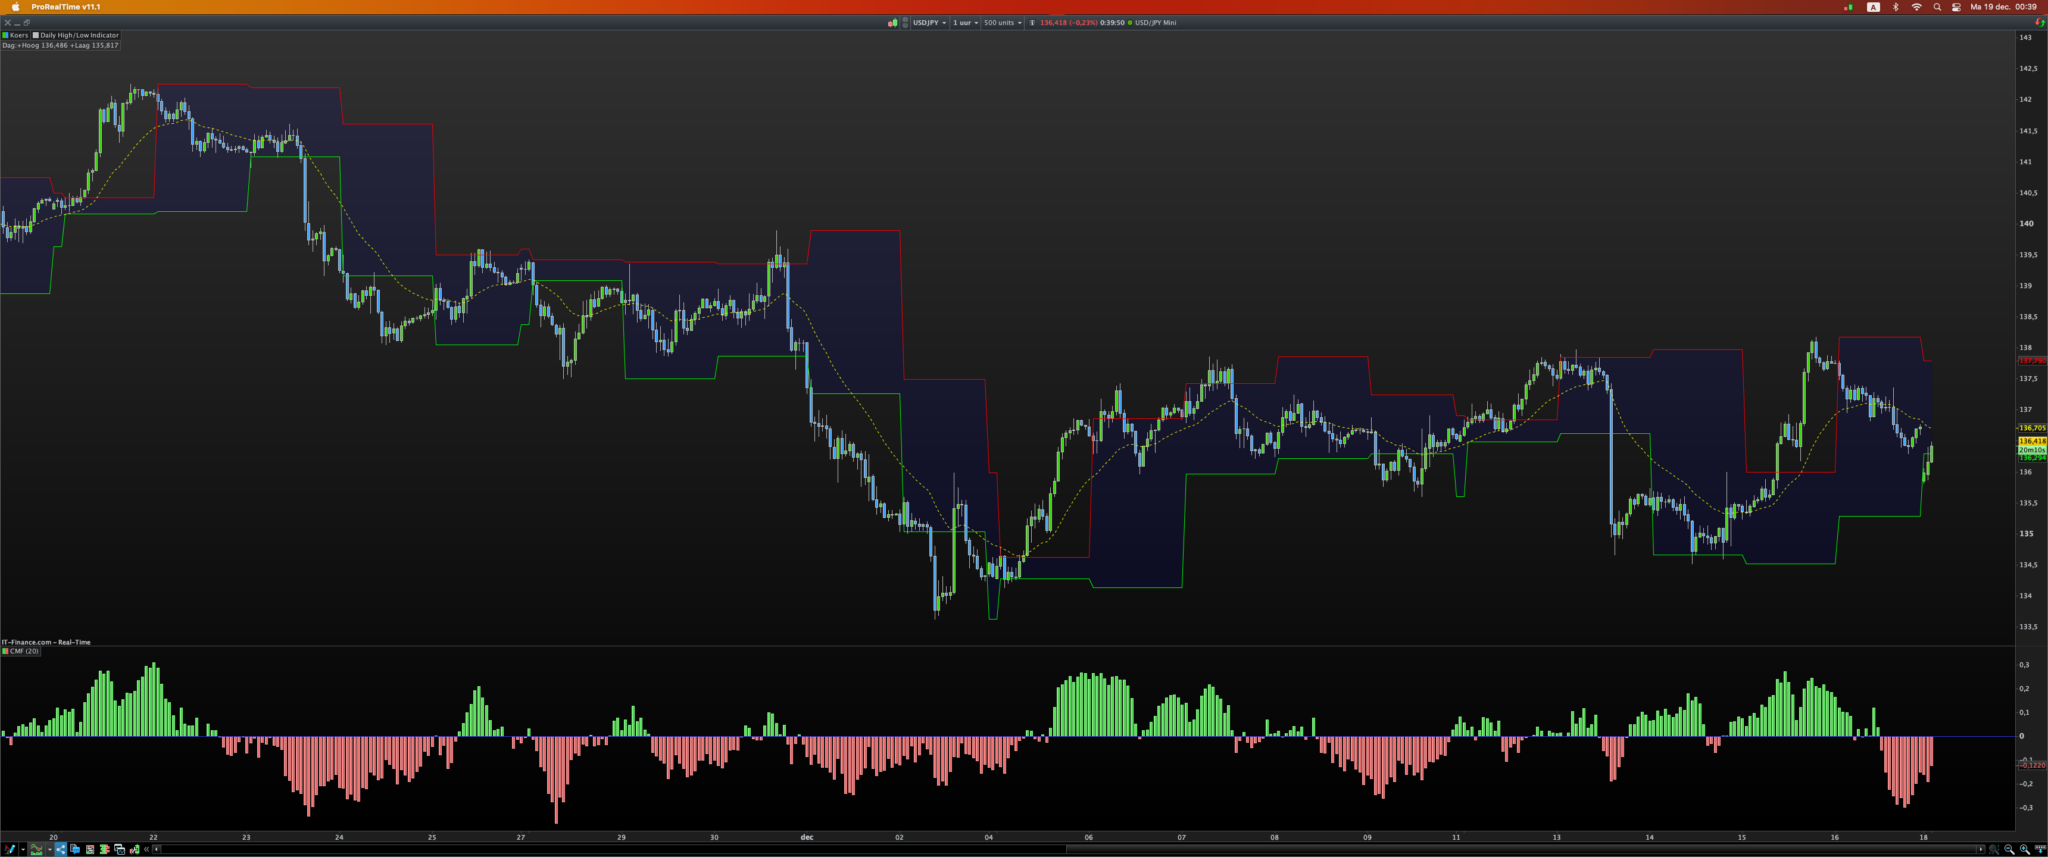Zoom in the chart
Image resolution: width=2048 pixels, height=857 pixels.
pyautogui.click(x=2024, y=849)
